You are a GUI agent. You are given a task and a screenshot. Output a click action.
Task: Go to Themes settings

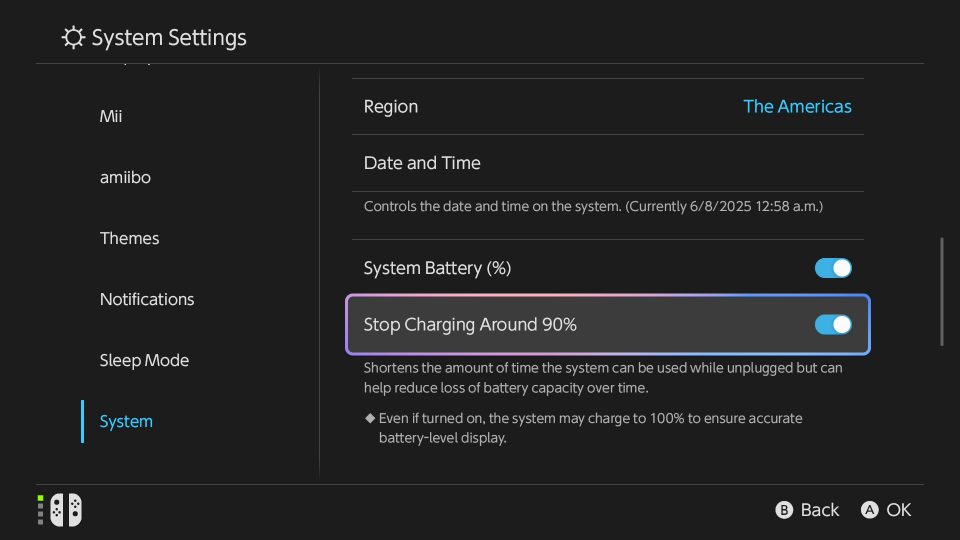tap(129, 238)
